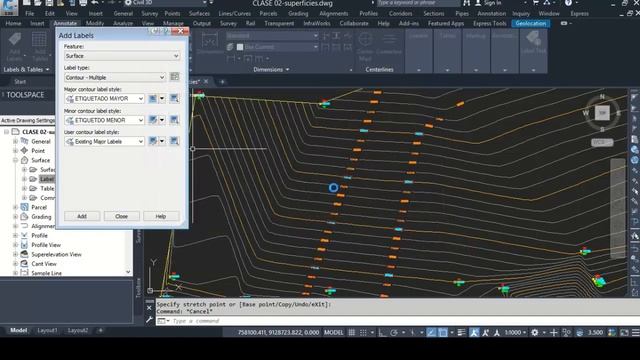Expand the Parcel tree node
Viewport: 640px width, 360px height.
pyautogui.click(x=16, y=207)
